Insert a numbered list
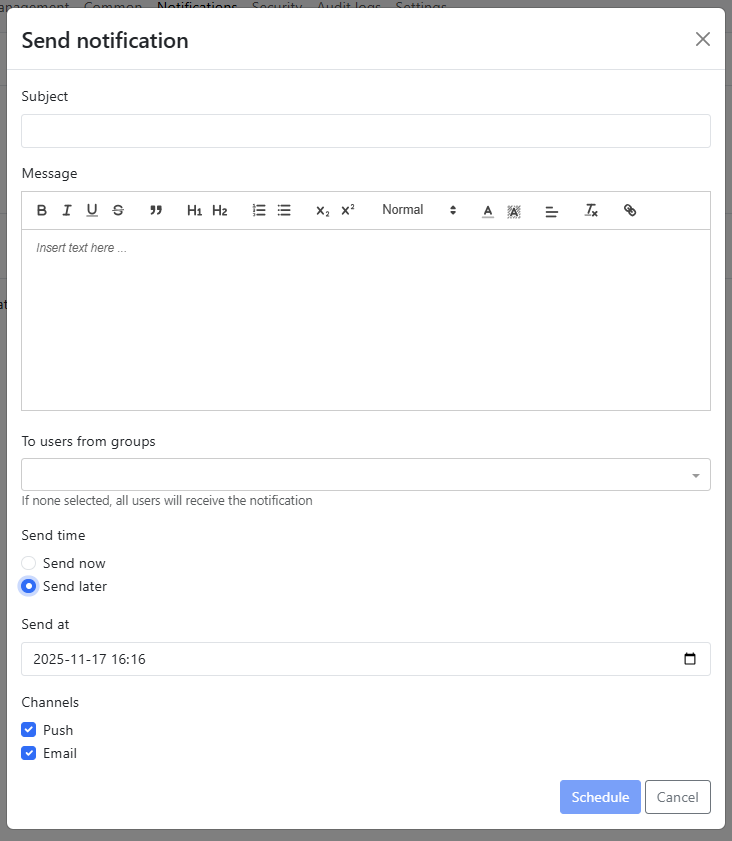Screen dimensions: 732x841 click(x=259, y=211)
